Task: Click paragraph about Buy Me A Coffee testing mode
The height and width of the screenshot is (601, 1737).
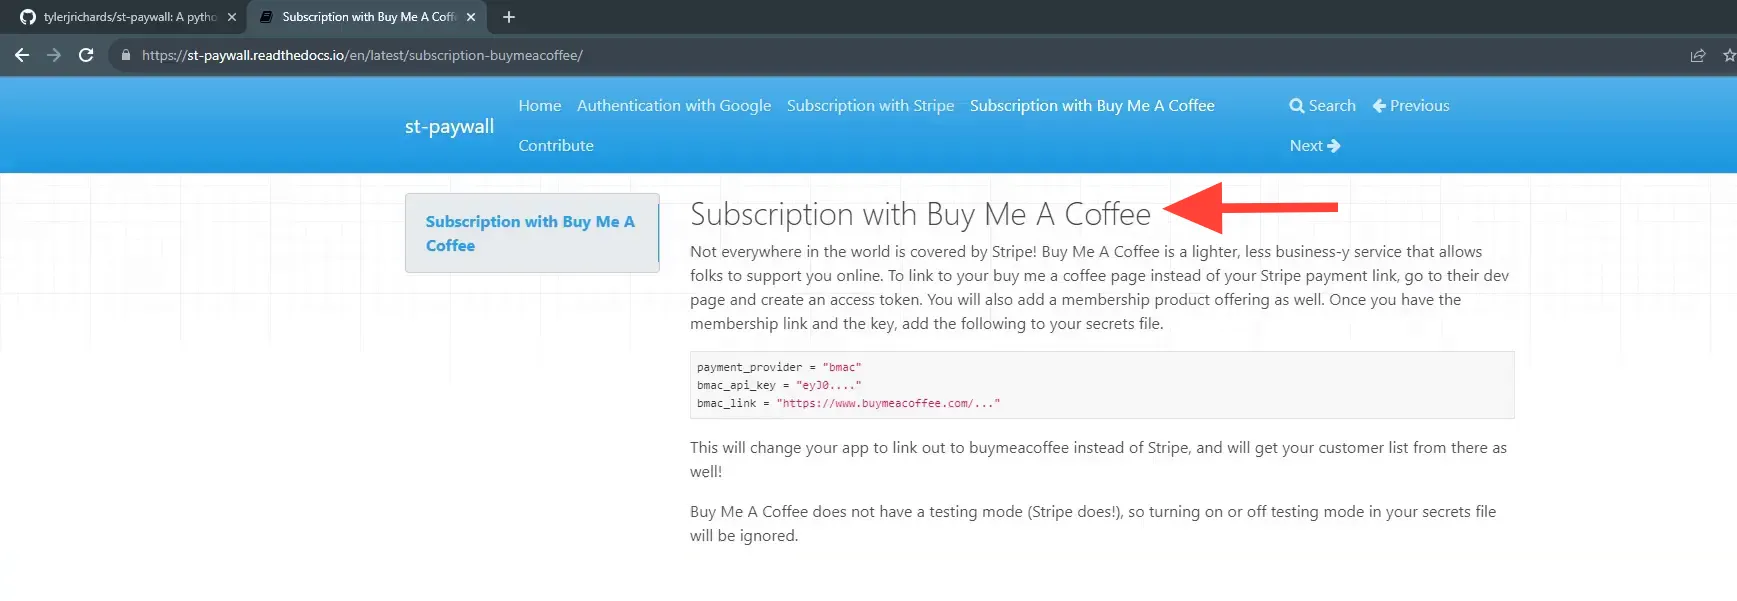Action: click(1093, 524)
